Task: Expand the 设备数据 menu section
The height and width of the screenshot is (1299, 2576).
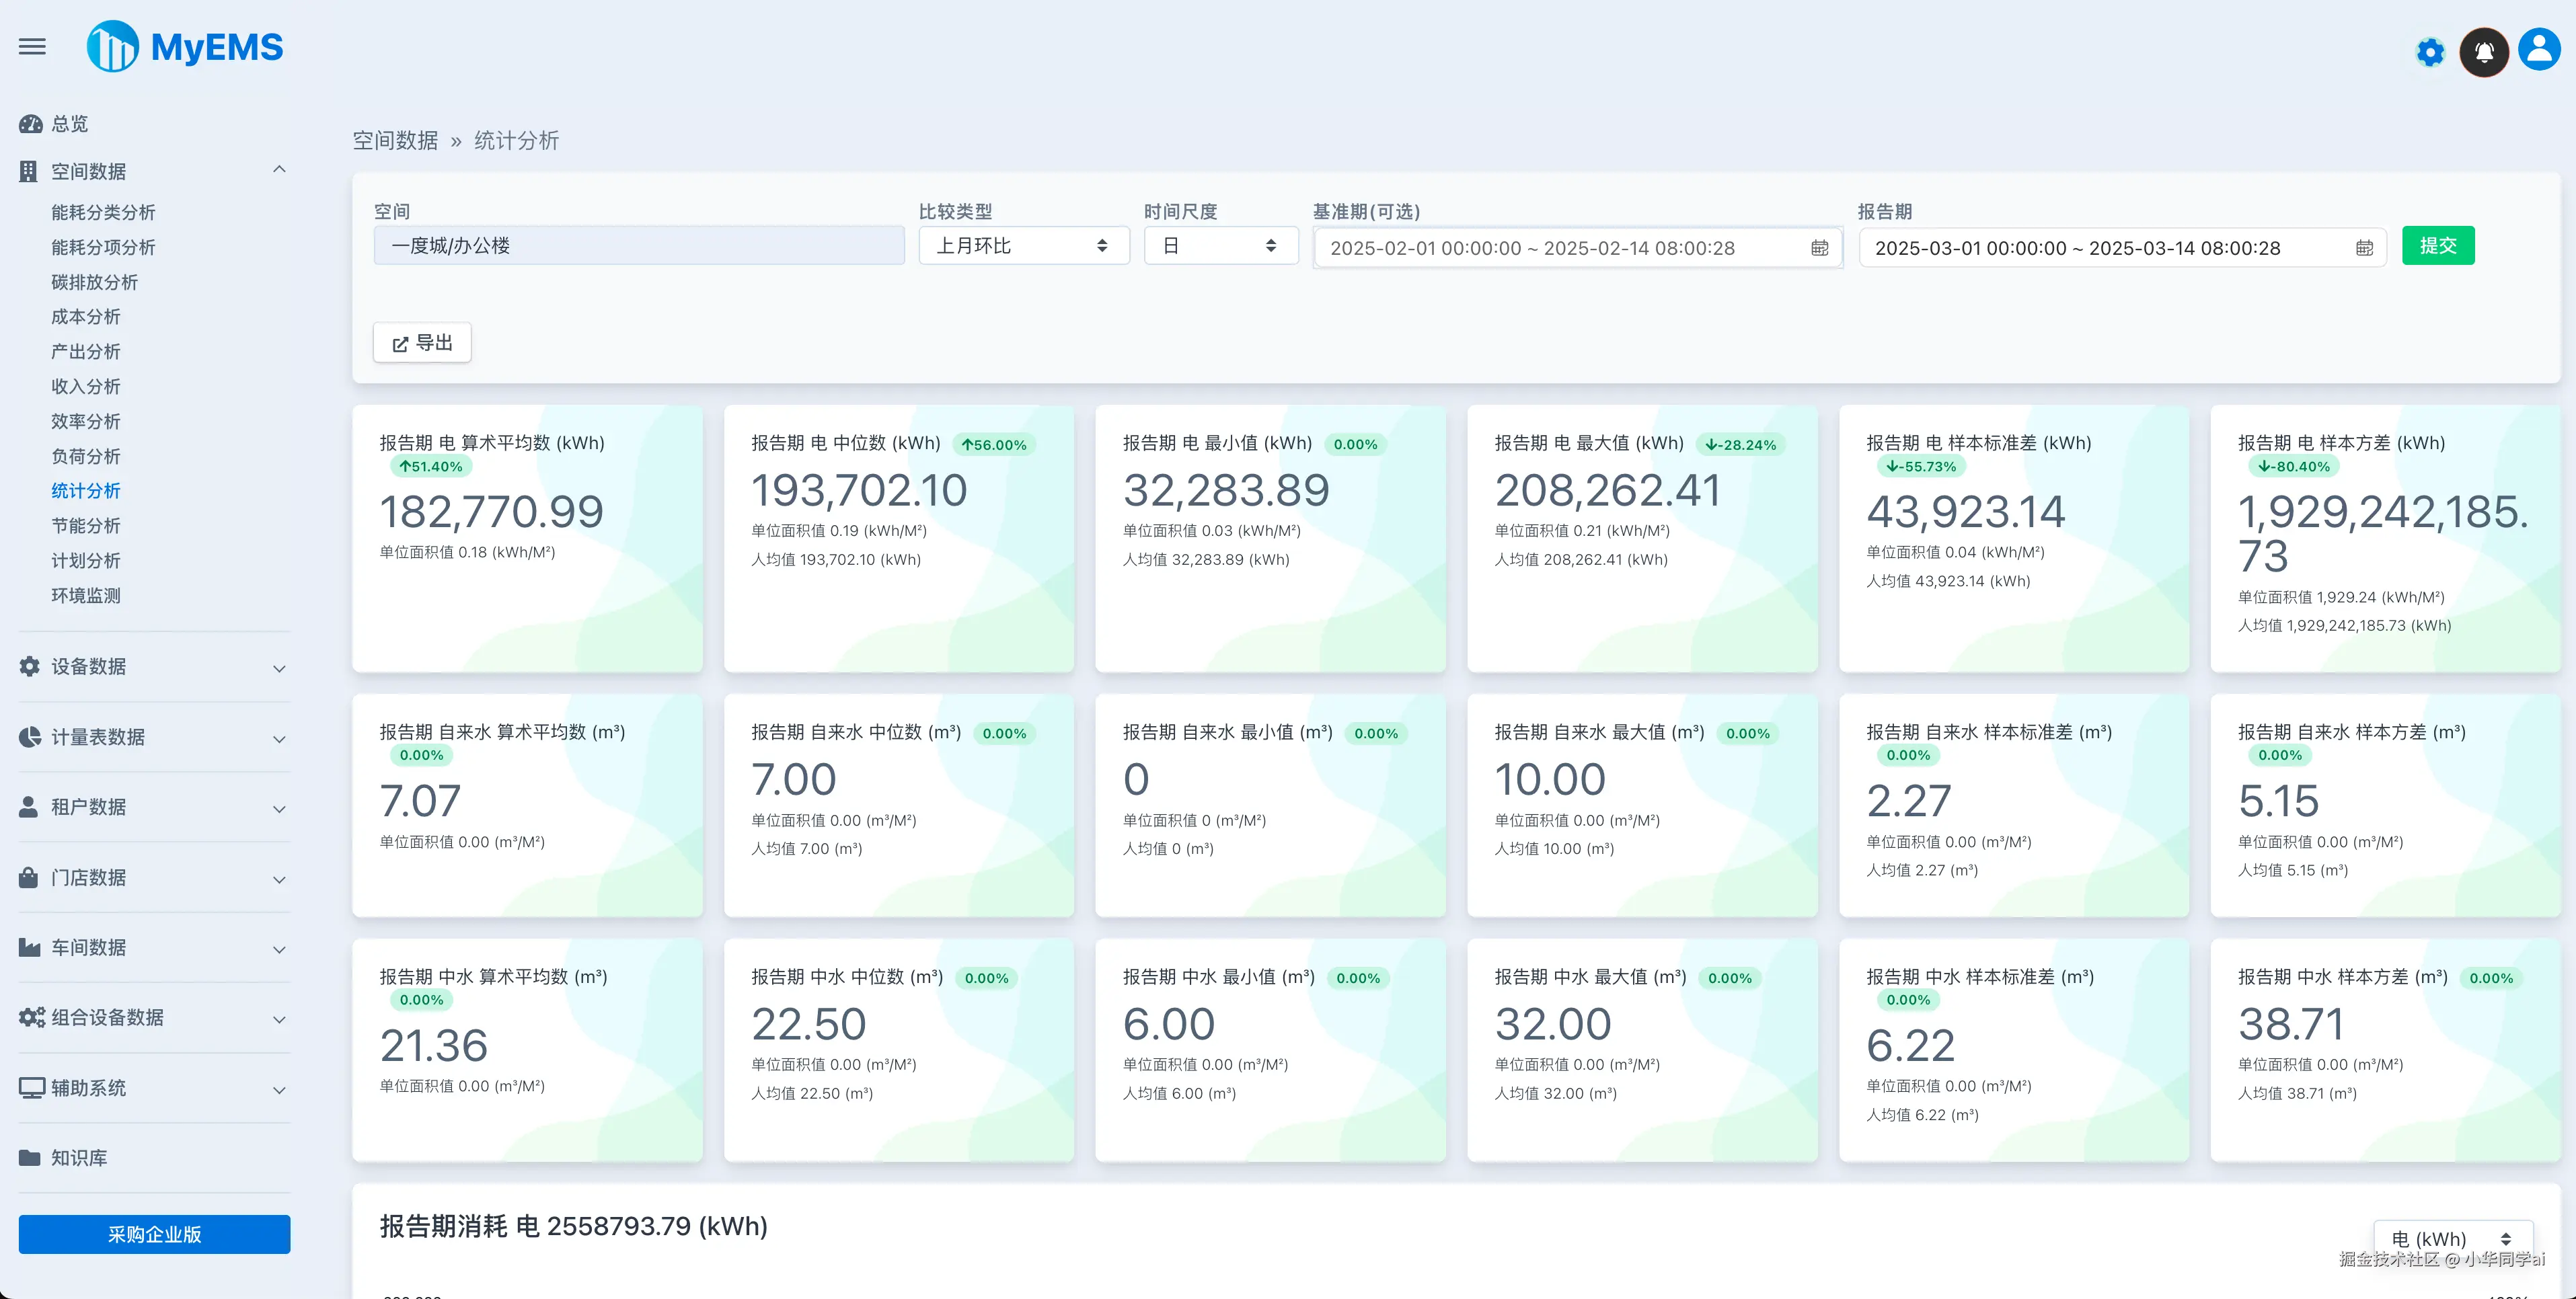Action: [279, 667]
